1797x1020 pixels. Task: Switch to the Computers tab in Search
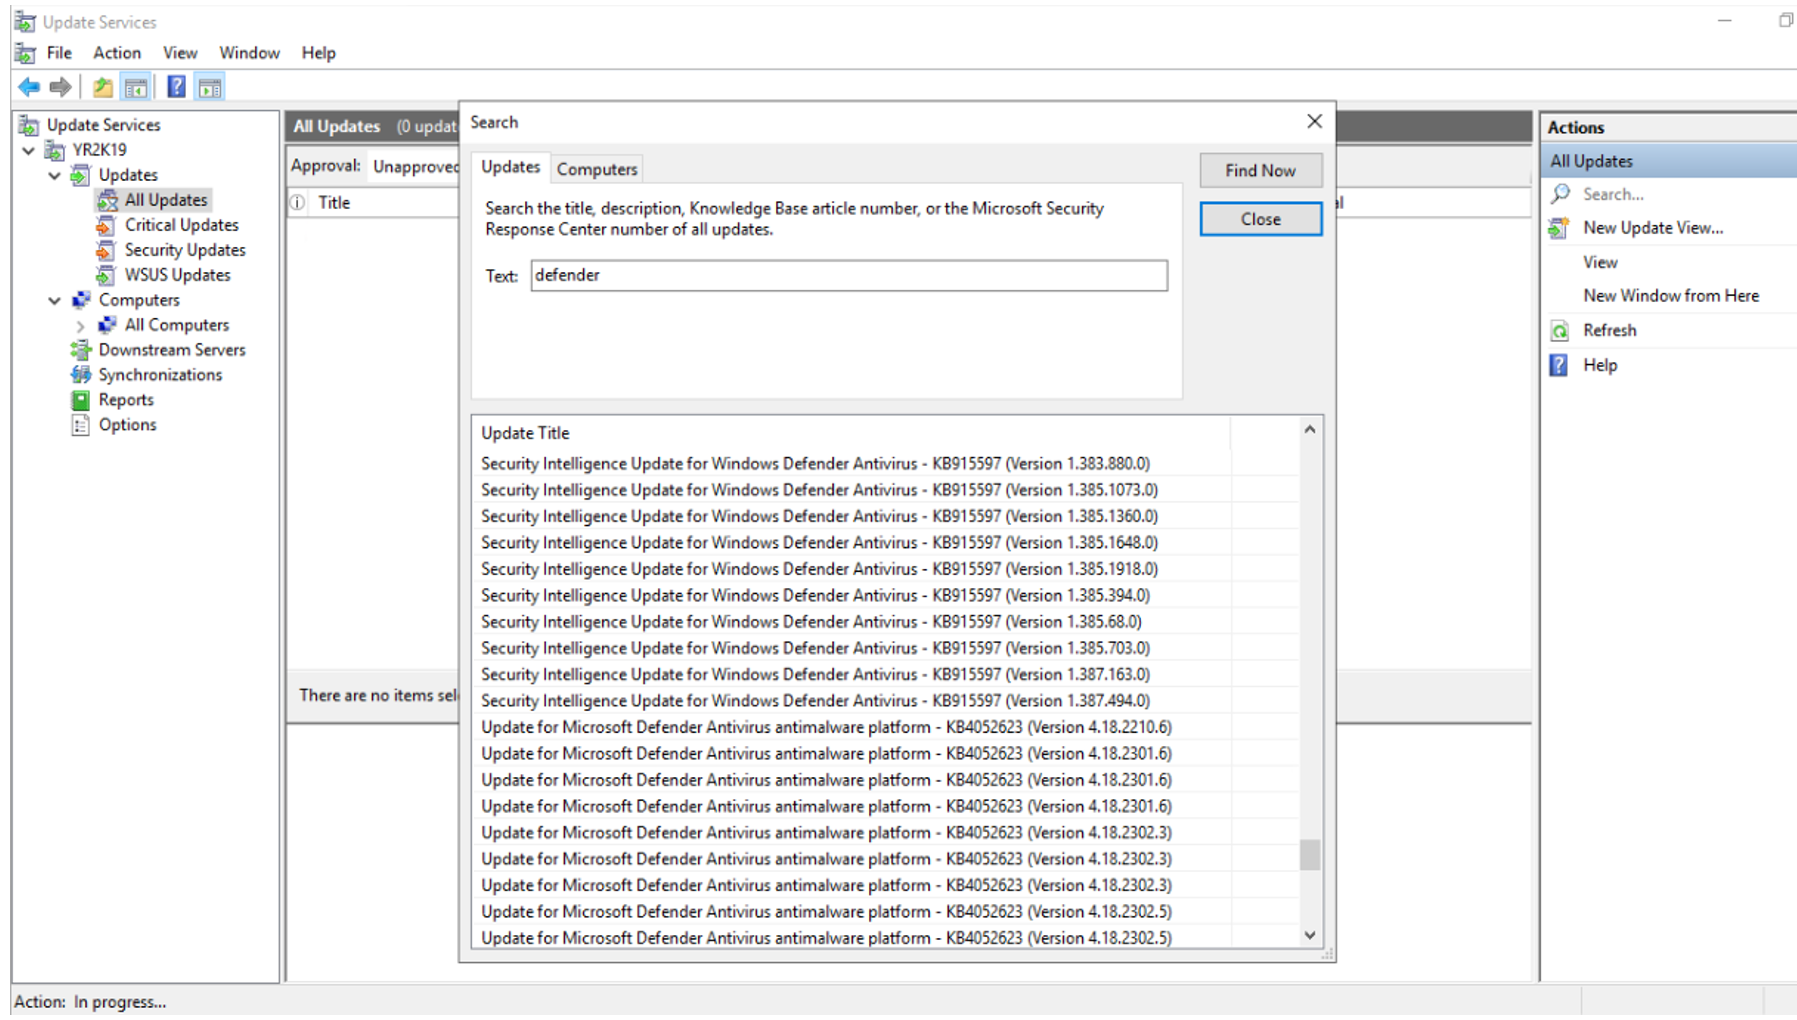(x=596, y=169)
